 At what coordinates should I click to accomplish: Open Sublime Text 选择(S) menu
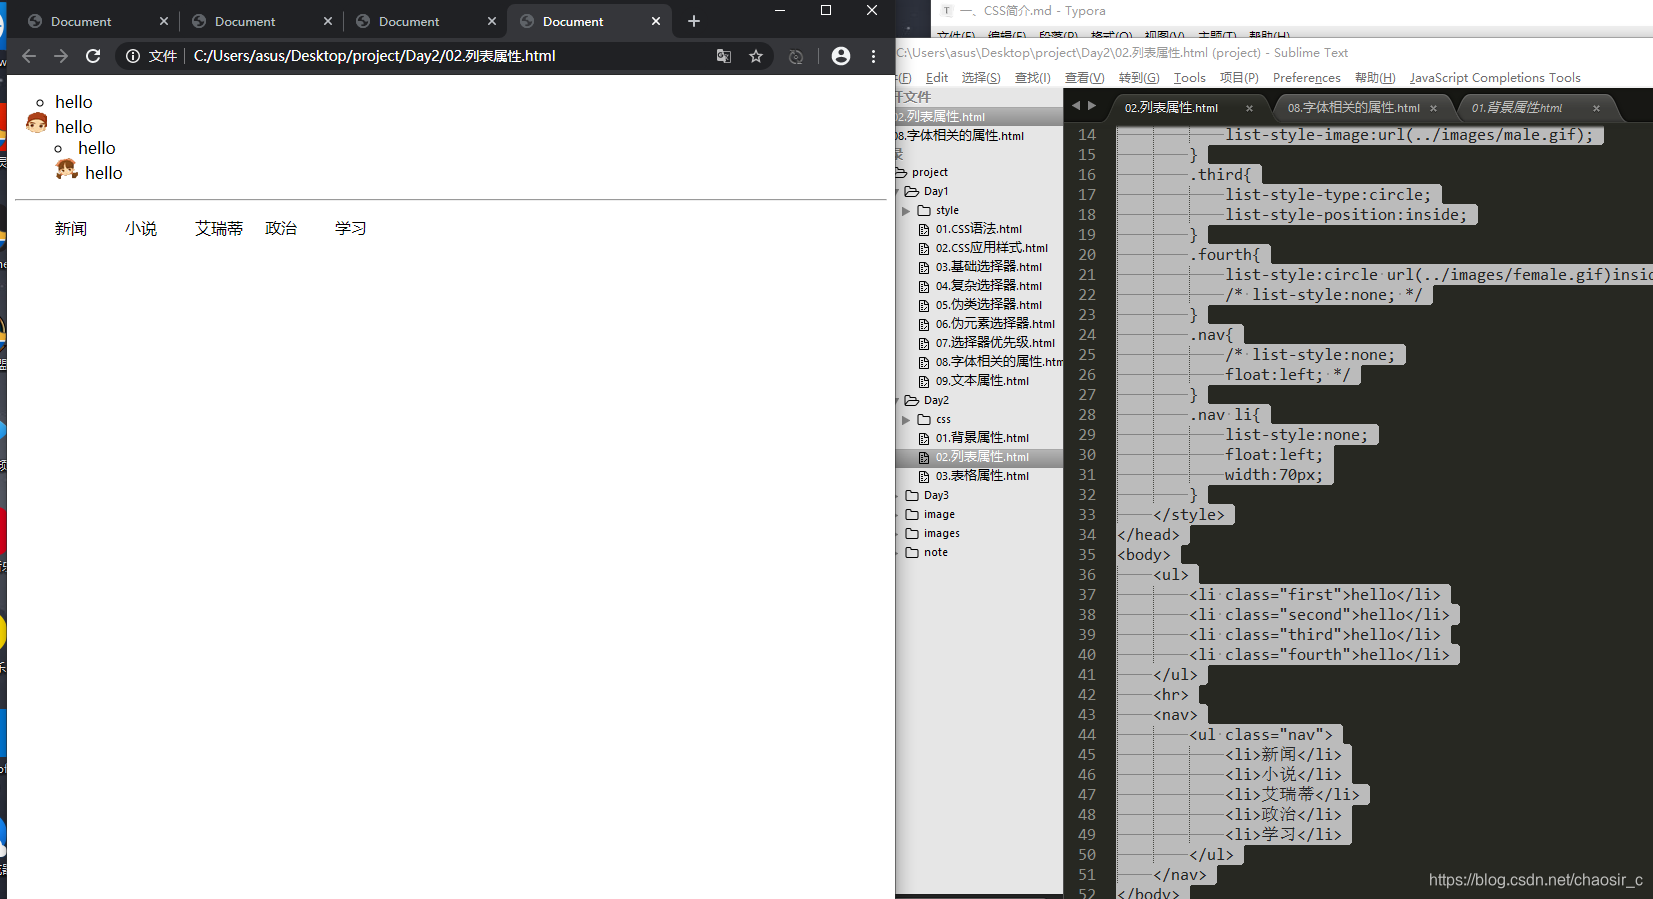pos(981,78)
